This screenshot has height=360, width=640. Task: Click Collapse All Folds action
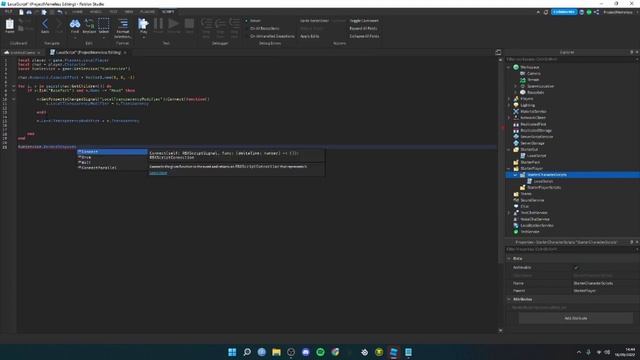point(364,36)
